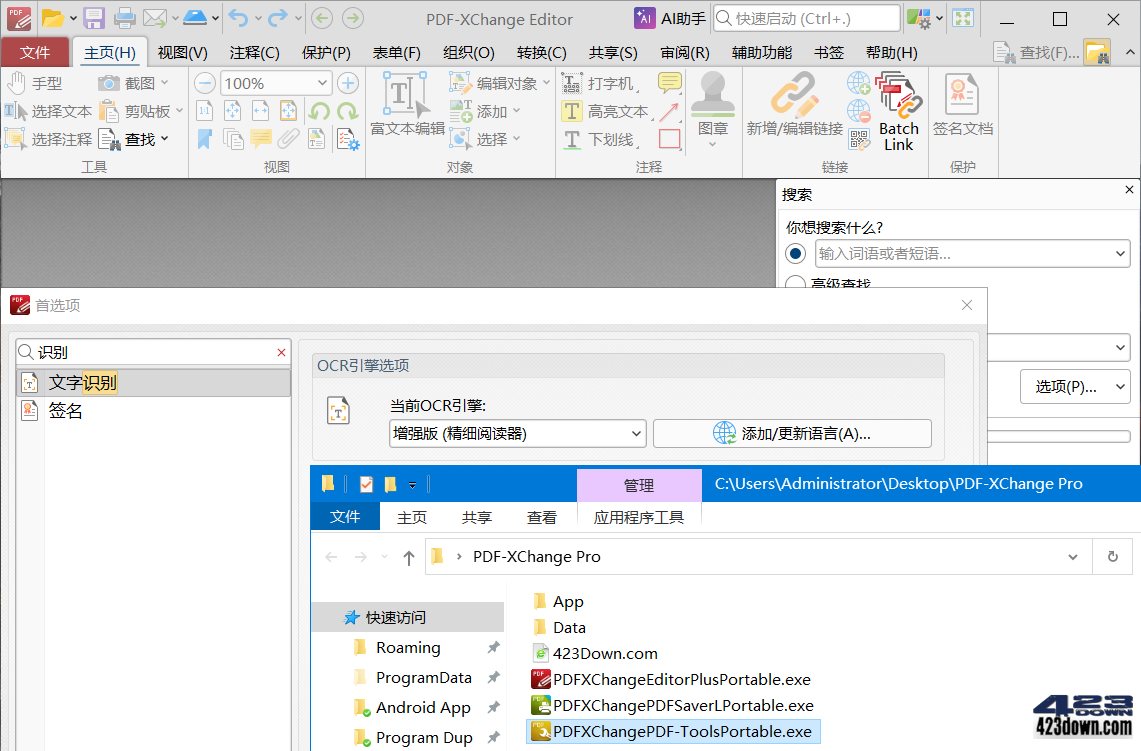This screenshot has width=1141, height=751.
Task: Select the 下划线 underline tool
Action: pyautogui.click(x=600, y=139)
